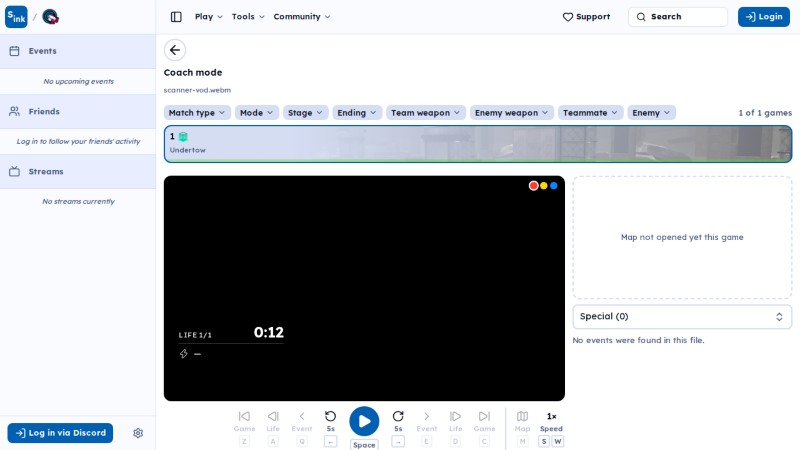Open the Play menu
This screenshot has width=800, height=450.
tap(209, 17)
